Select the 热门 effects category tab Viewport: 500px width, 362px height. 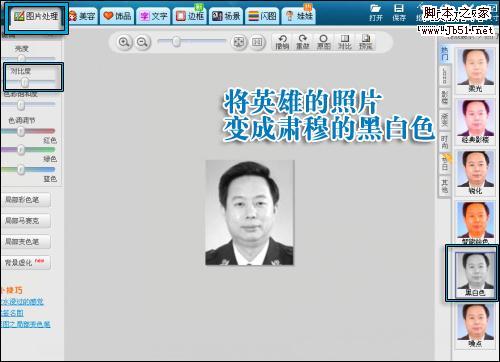(x=445, y=54)
